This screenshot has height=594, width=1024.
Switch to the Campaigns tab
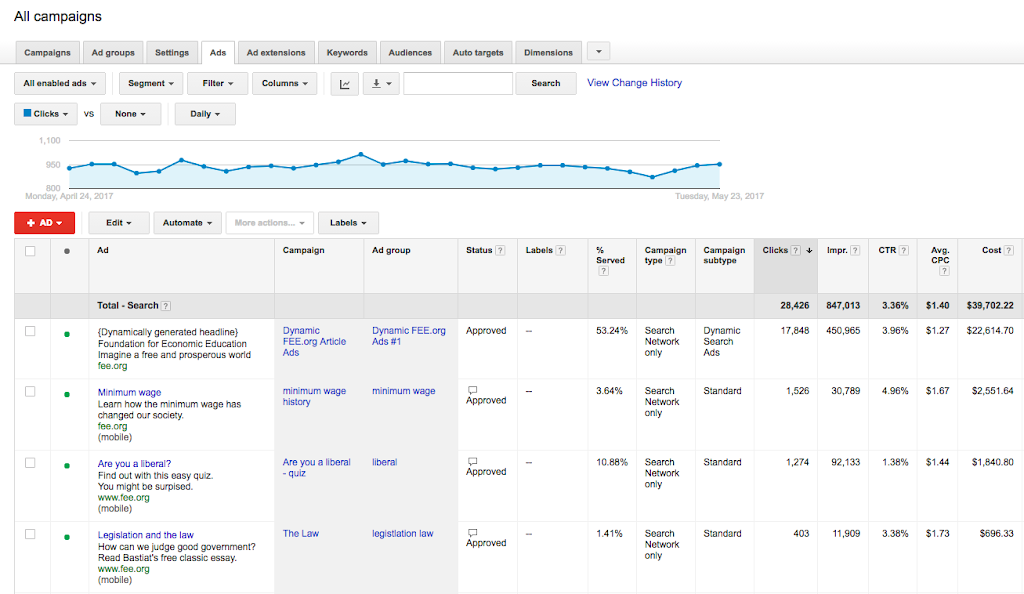47,52
